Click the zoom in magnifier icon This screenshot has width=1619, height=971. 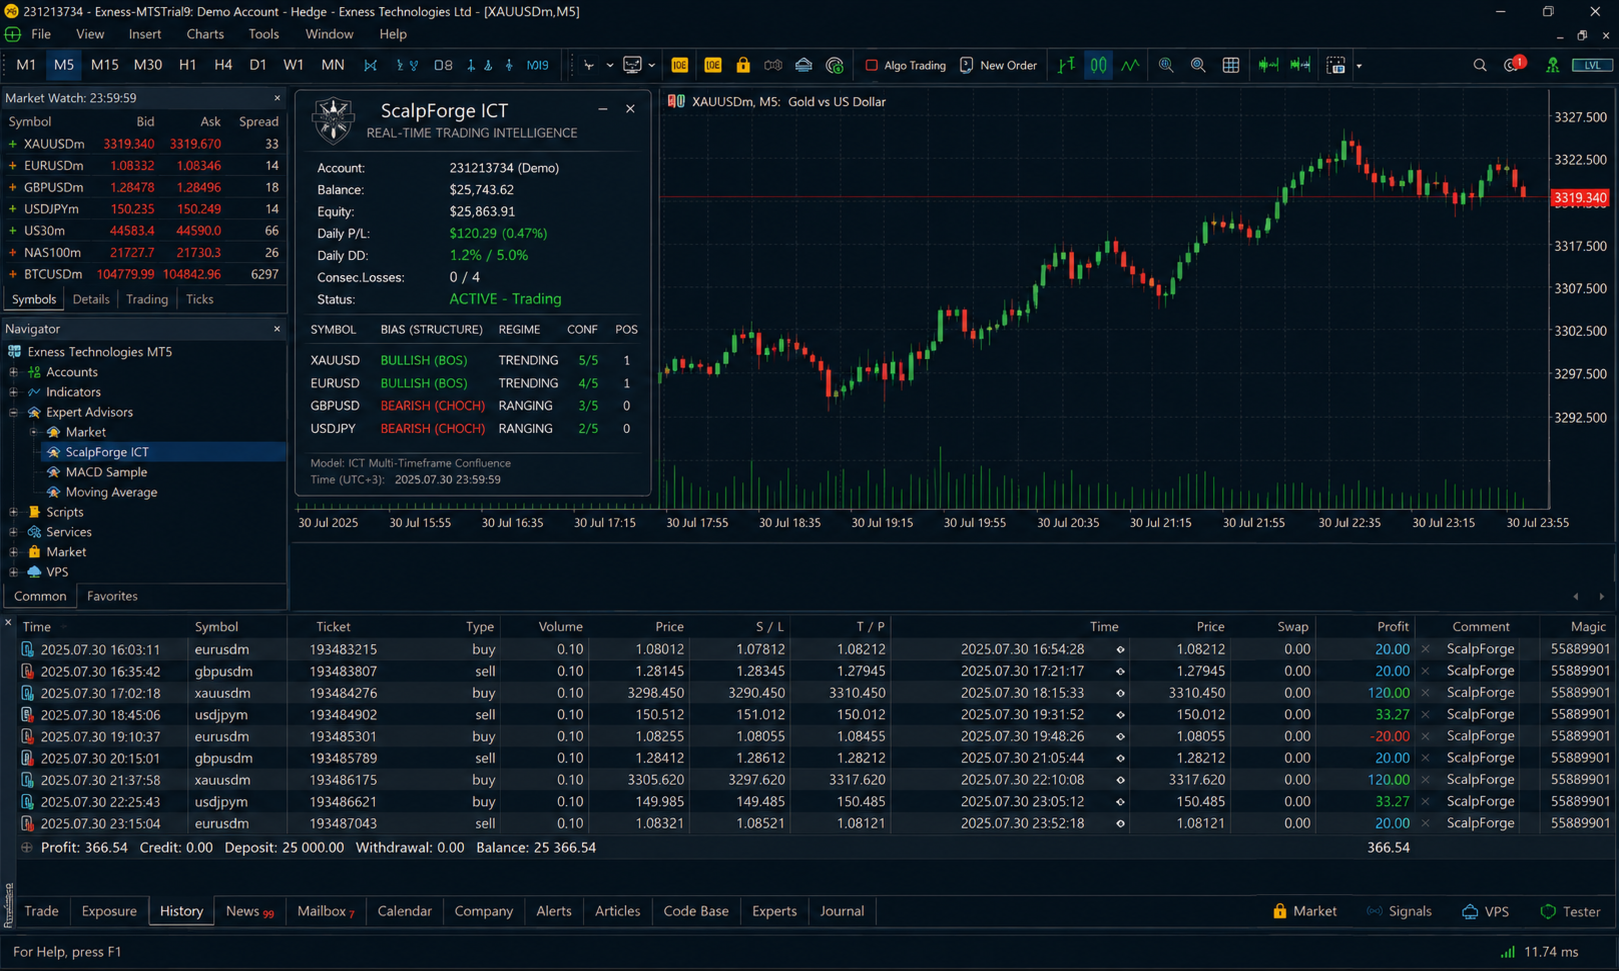click(1166, 65)
